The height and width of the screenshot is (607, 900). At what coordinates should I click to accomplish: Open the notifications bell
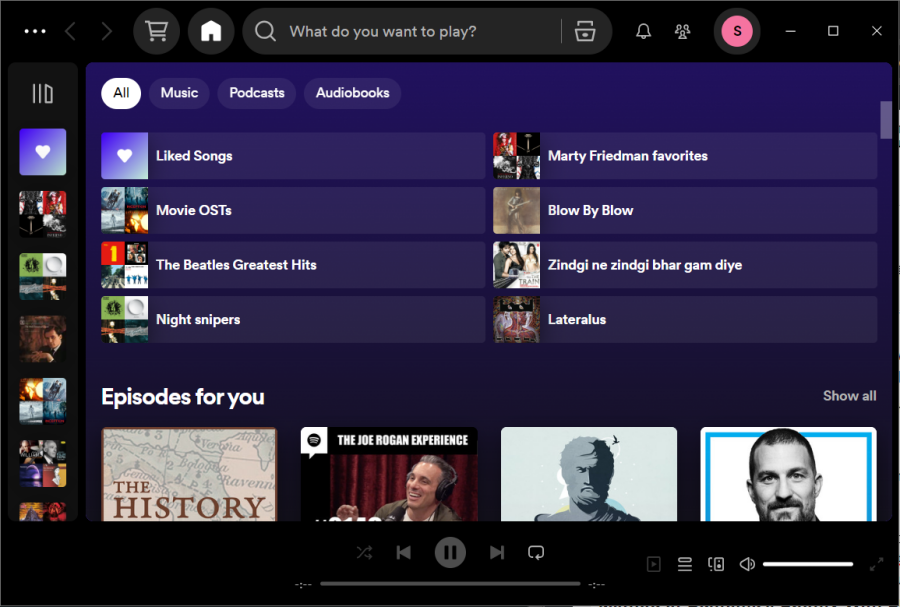(x=643, y=31)
